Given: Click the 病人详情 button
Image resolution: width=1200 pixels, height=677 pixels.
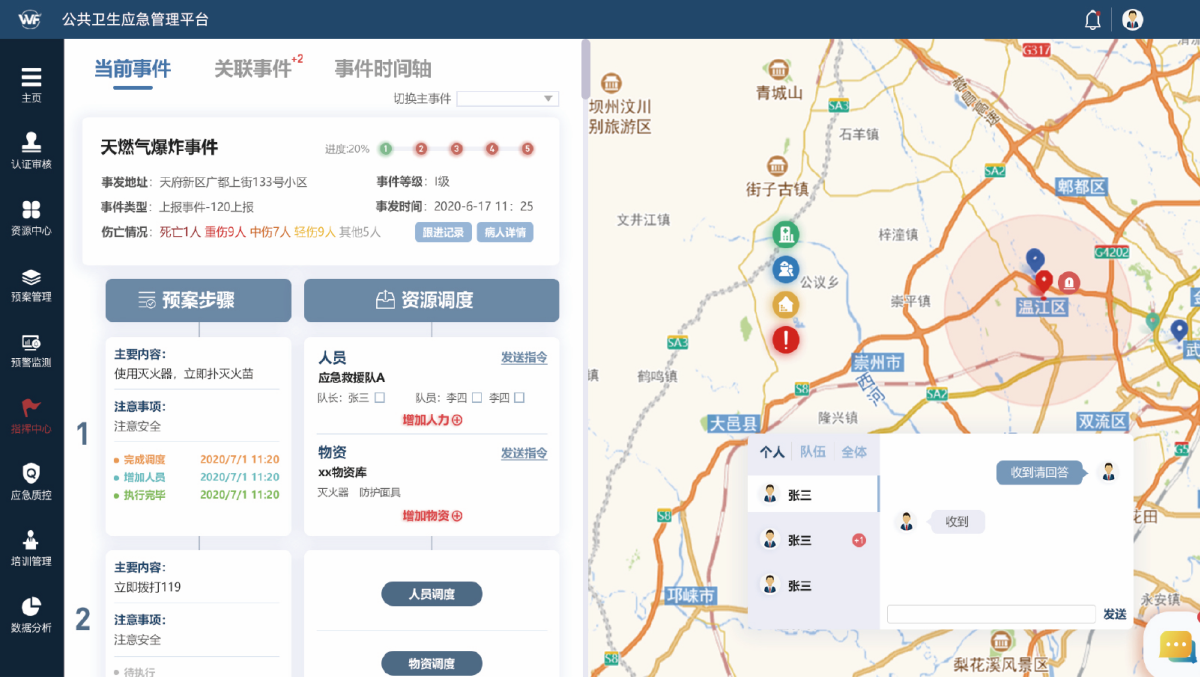Looking at the screenshot, I should point(505,232).
